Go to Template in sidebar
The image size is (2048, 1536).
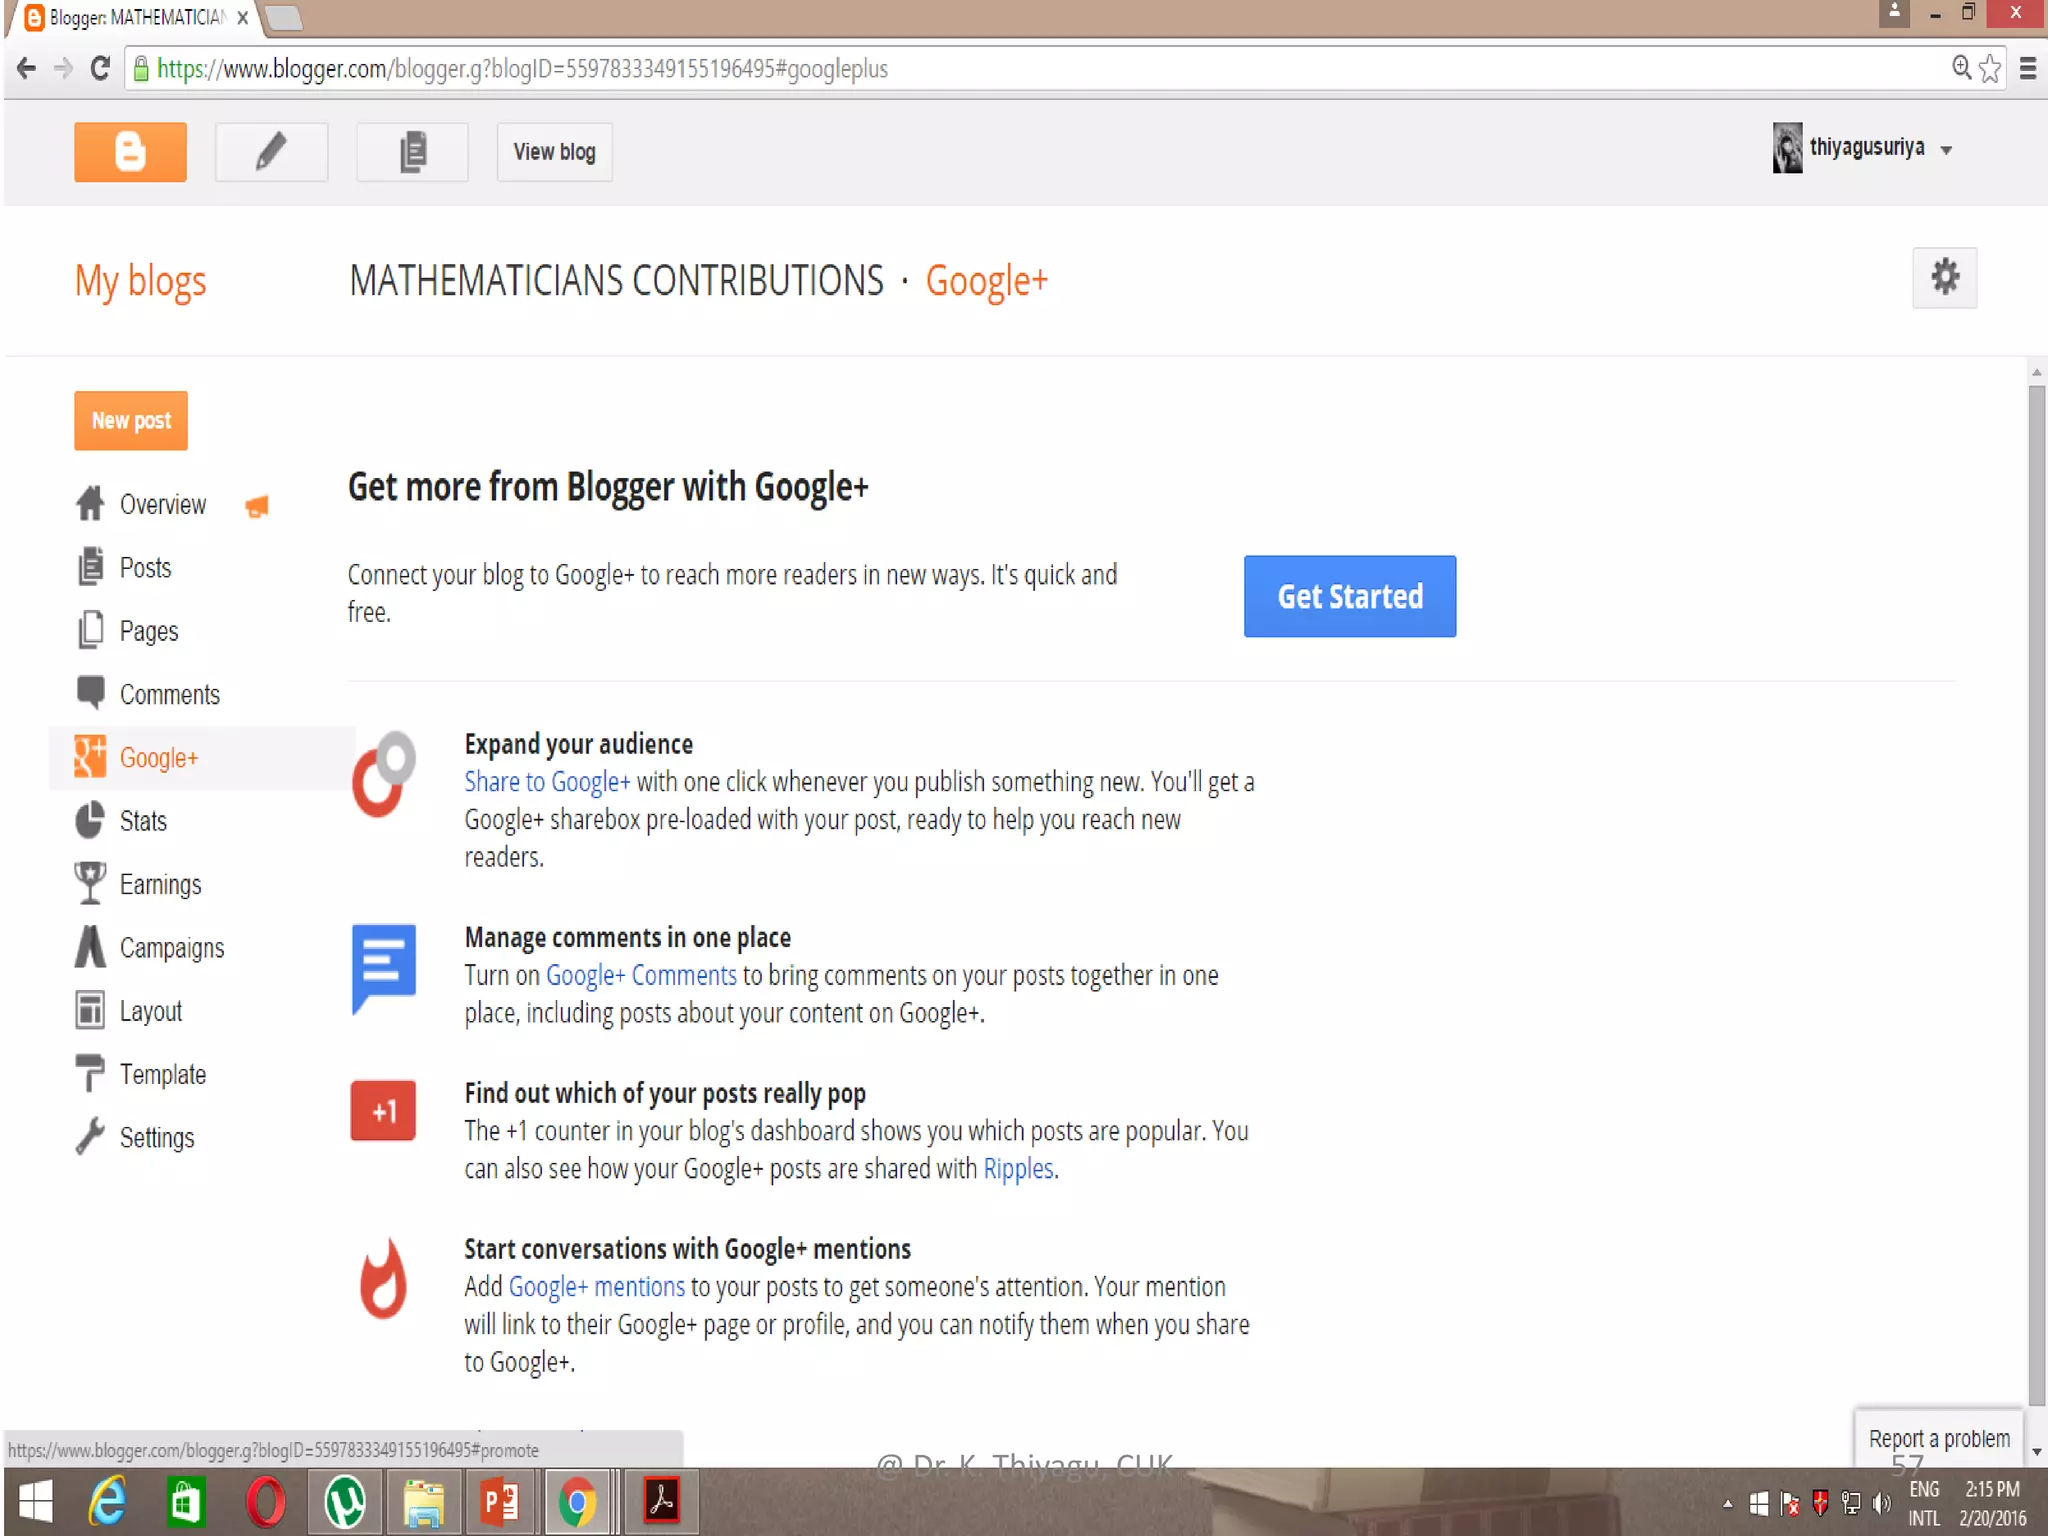pos(162,1074)
